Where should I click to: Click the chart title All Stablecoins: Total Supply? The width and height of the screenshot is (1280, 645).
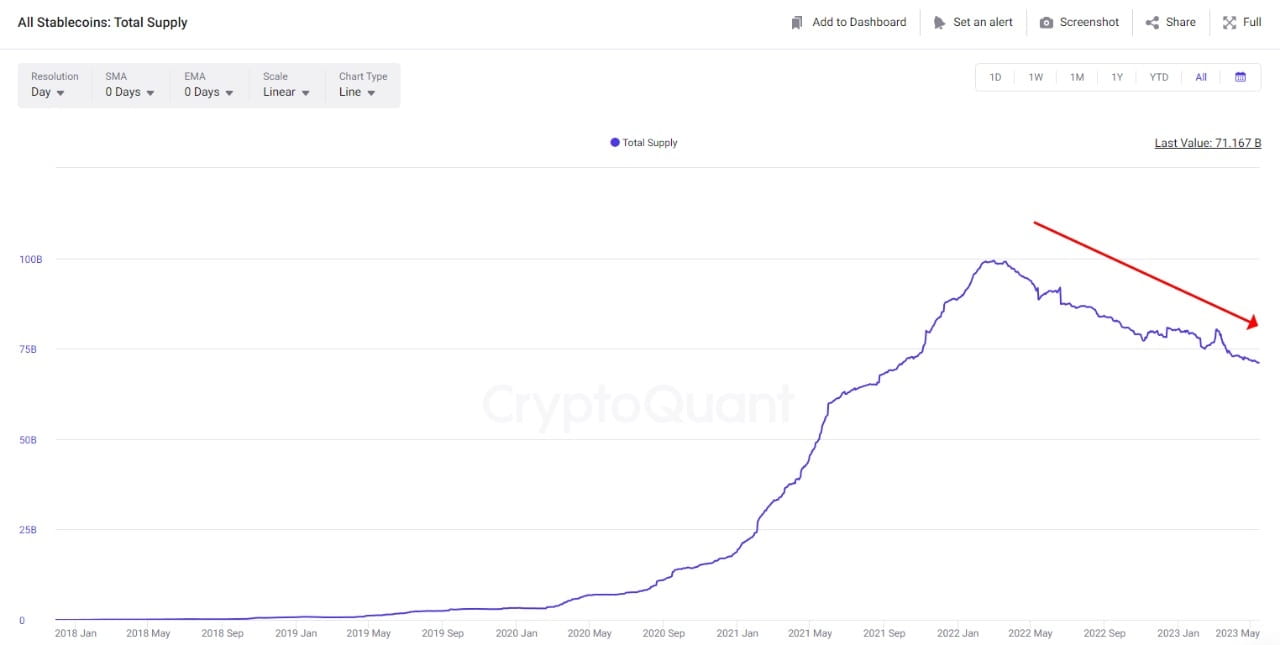[x=102, y=22]
